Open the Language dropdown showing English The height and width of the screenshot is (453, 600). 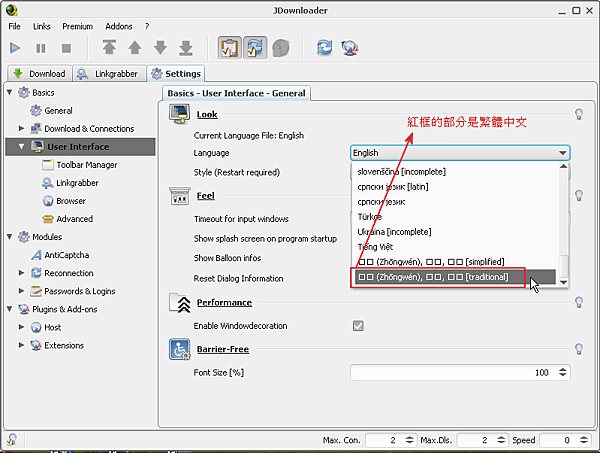pyautogui.click(x=460, y=153)
